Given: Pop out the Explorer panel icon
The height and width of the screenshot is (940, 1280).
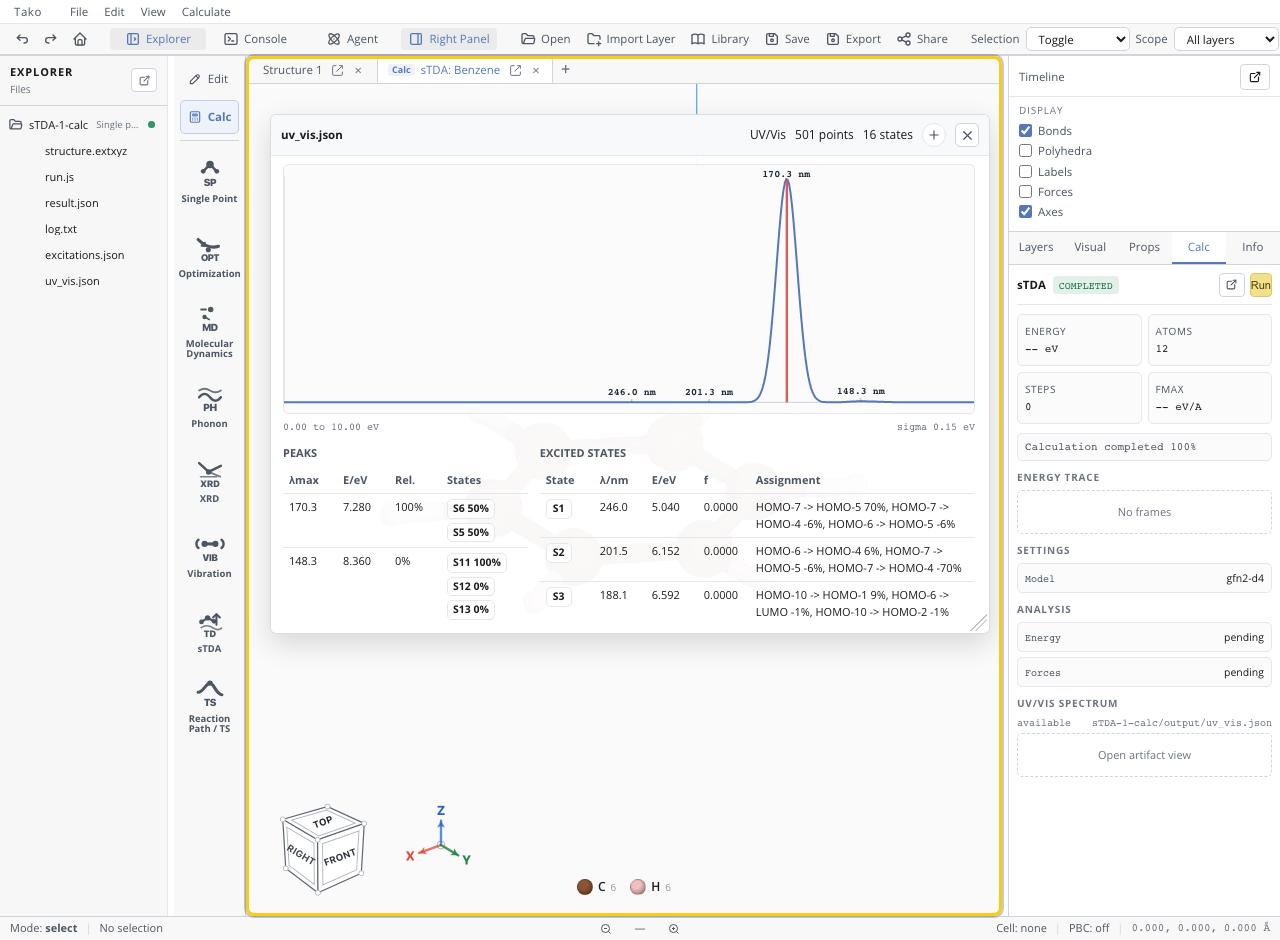Looking at the screenshot, I should pos(144,80).
